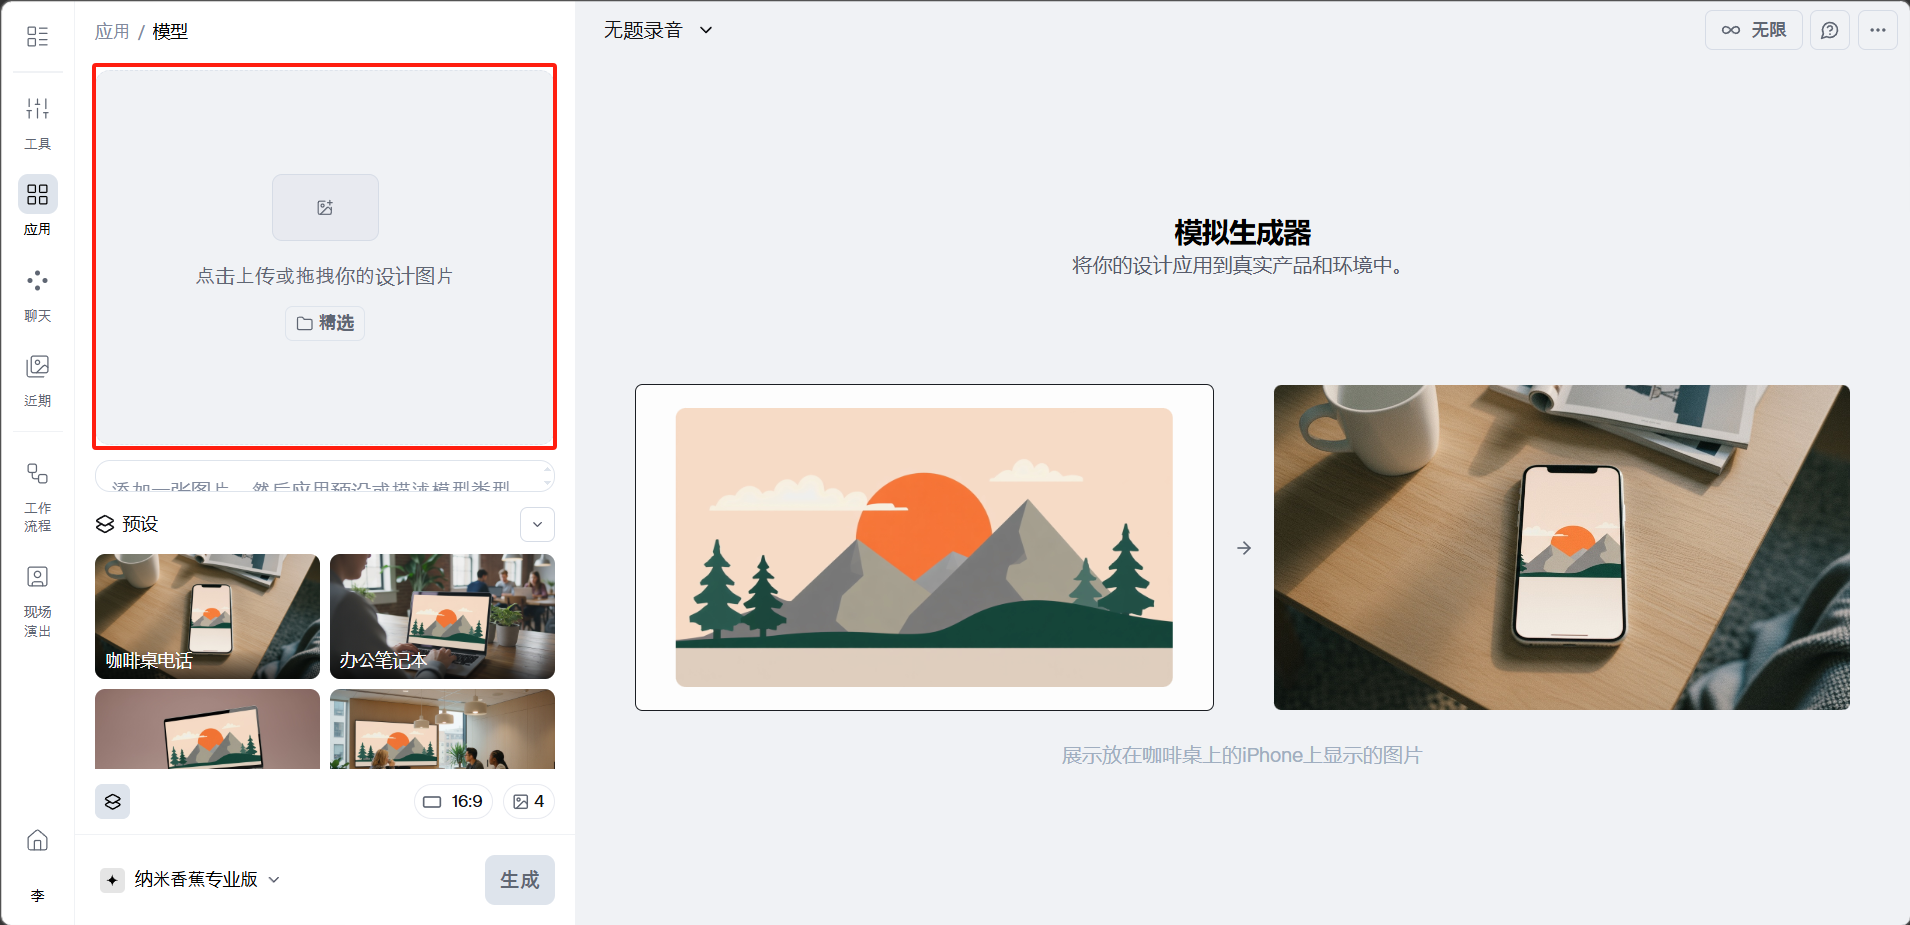This screenshot has height=925, width=1910.
Task: Click the 生成 generate button
Action: [520, 880]
